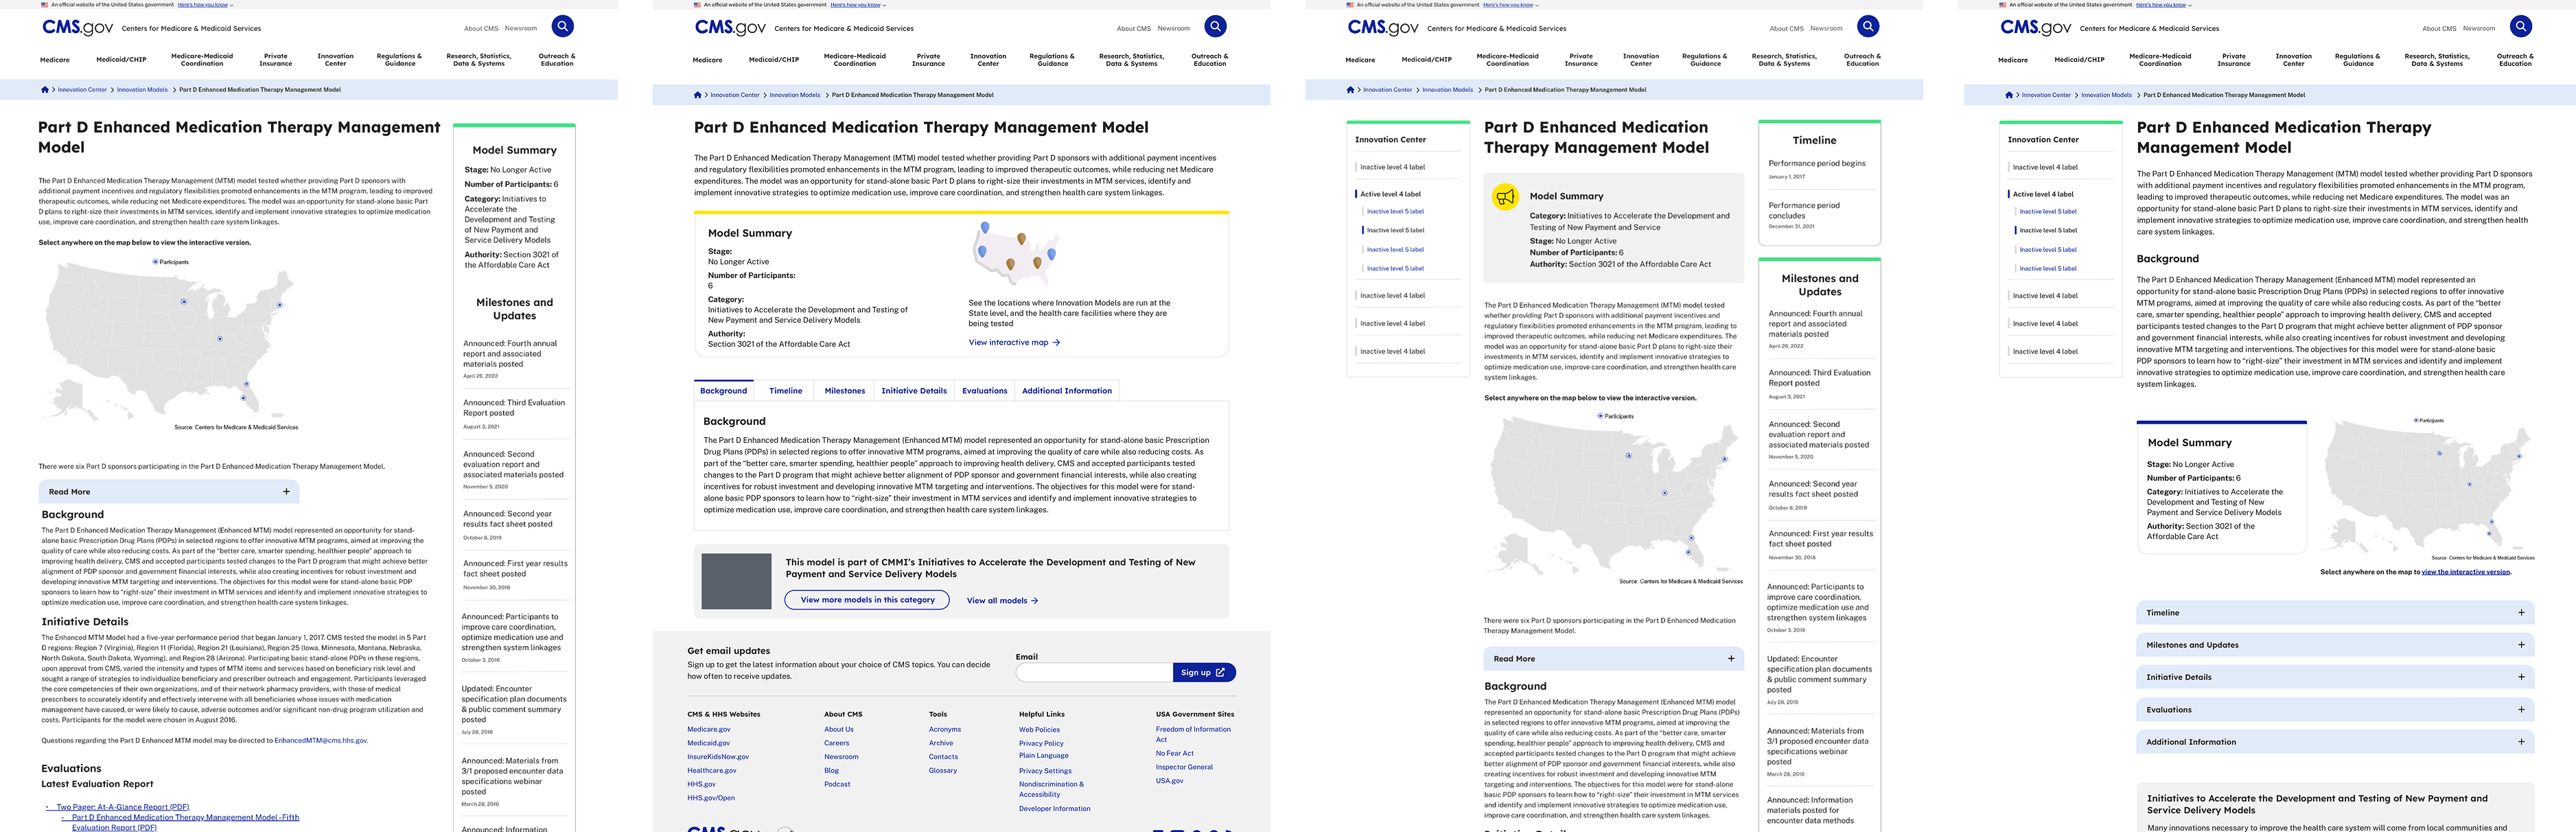Open Private Insurance menu in first mockup
The height and width of the screenshot is (832, 2576).
coord(276,60)
